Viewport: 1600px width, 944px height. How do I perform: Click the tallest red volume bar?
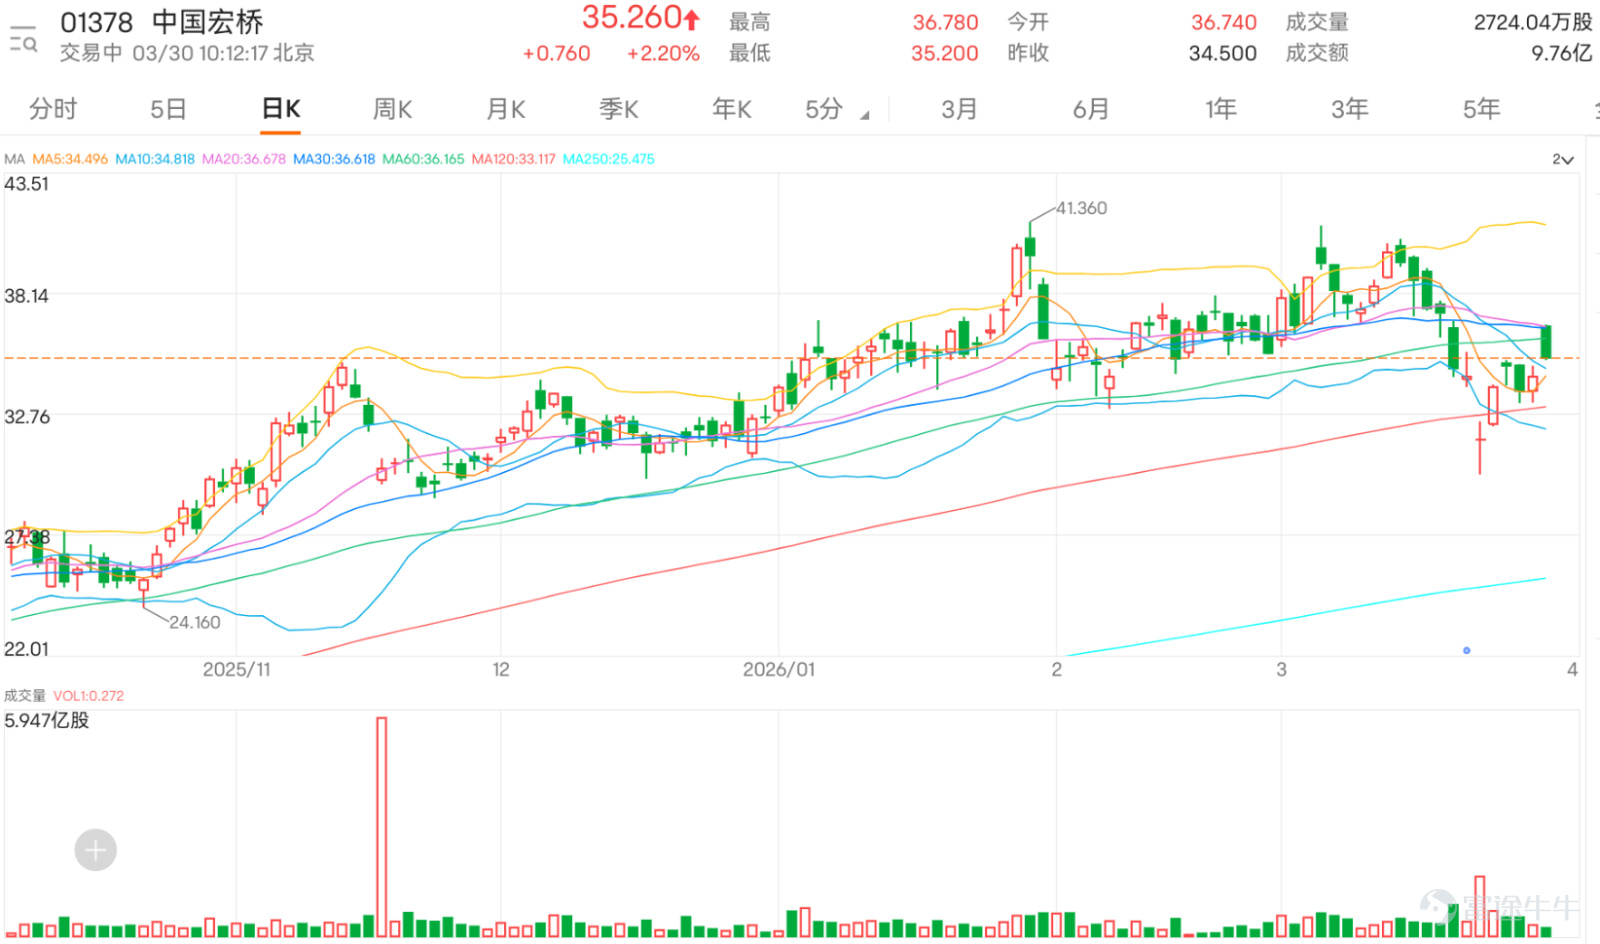point(381,826)
